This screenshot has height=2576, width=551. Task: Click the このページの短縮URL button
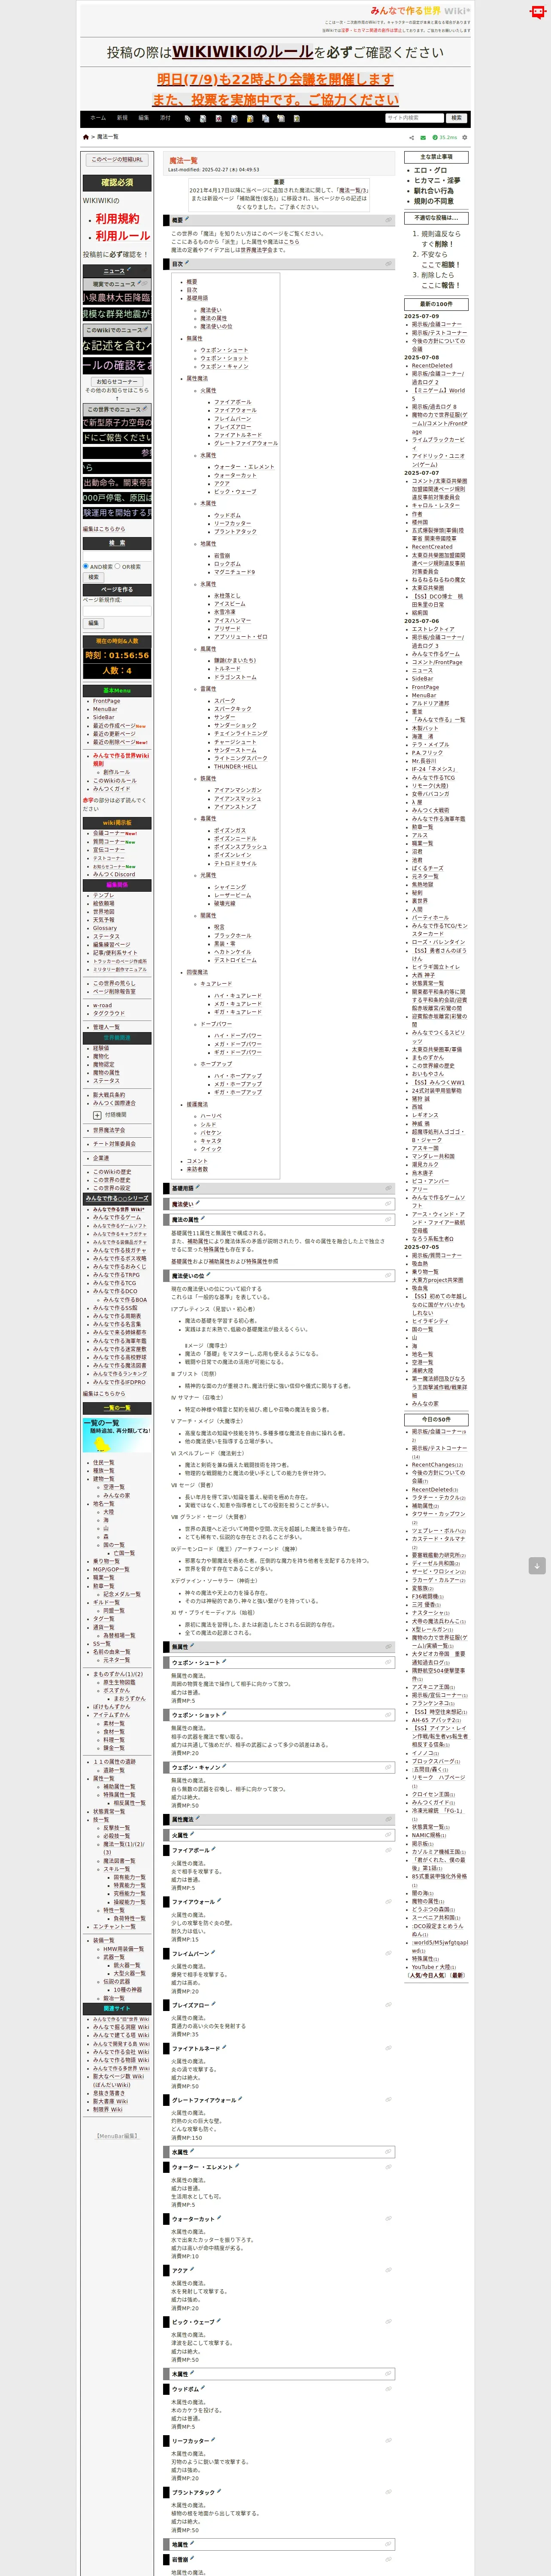point(118,160)
